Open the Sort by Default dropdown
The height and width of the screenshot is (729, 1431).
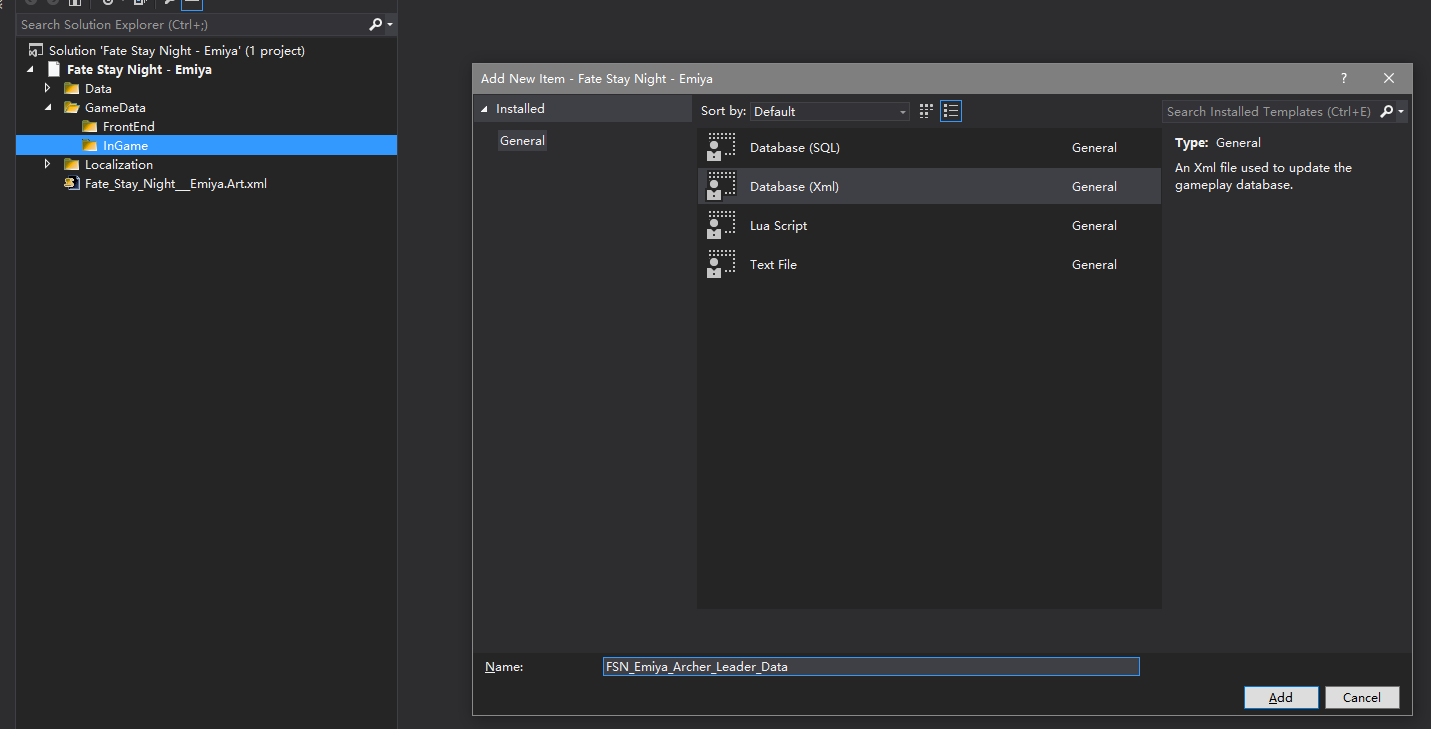pos(830,112)
